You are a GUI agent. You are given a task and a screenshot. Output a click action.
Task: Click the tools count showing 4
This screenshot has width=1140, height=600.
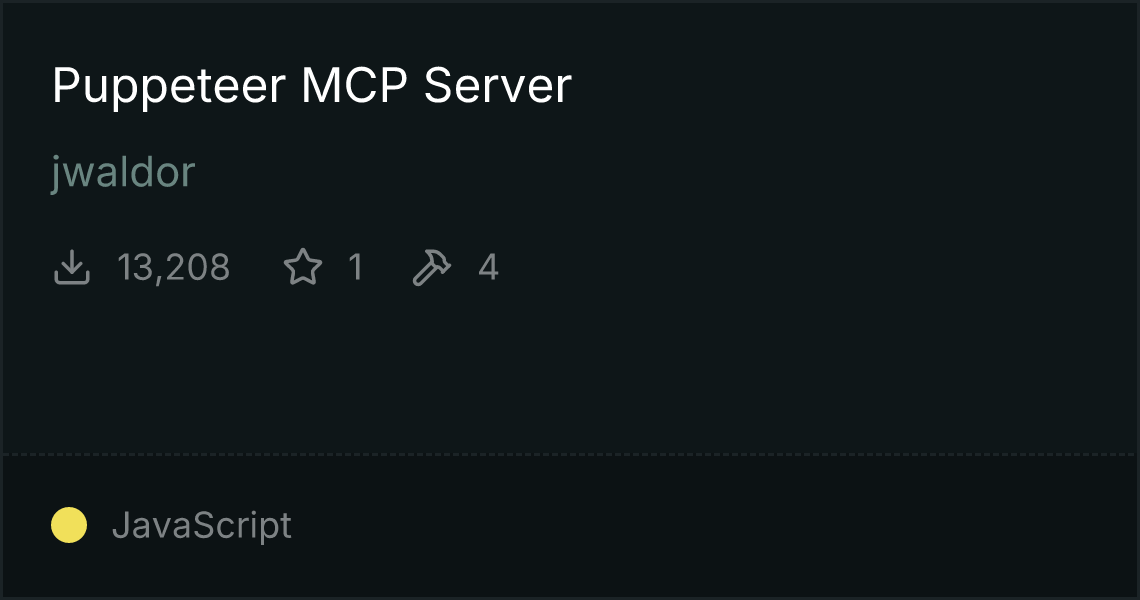point(488,267)
